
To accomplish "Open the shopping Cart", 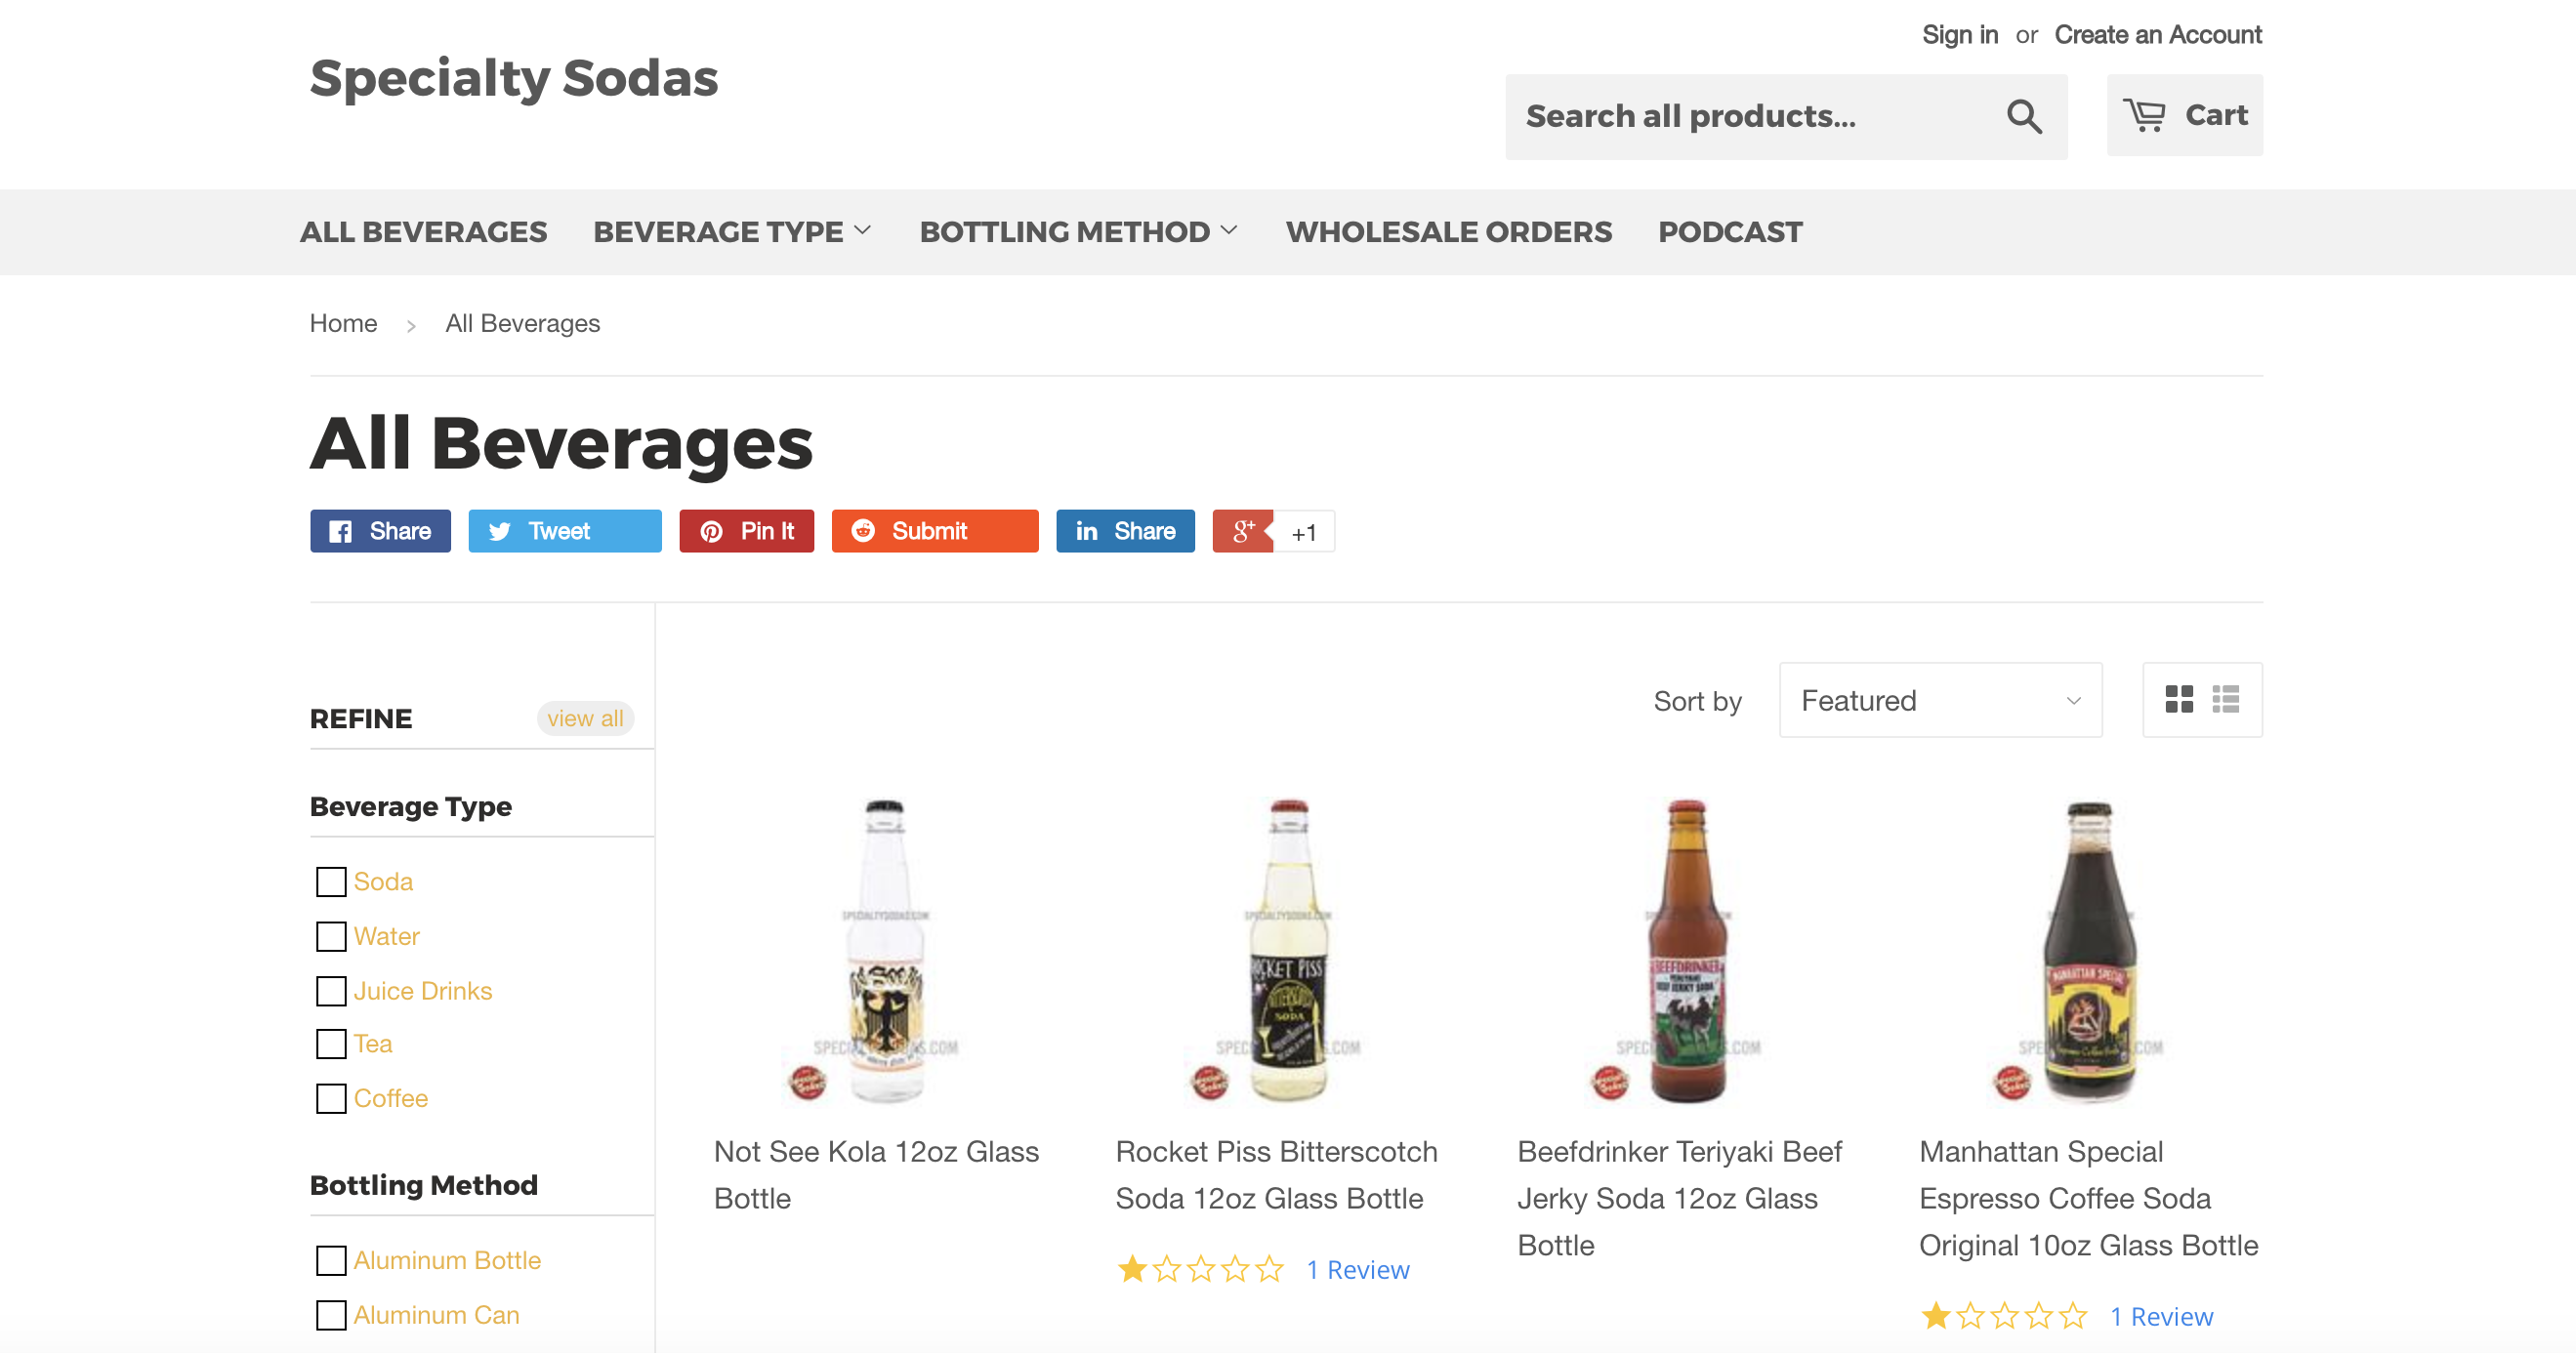I will [2184, 115].
